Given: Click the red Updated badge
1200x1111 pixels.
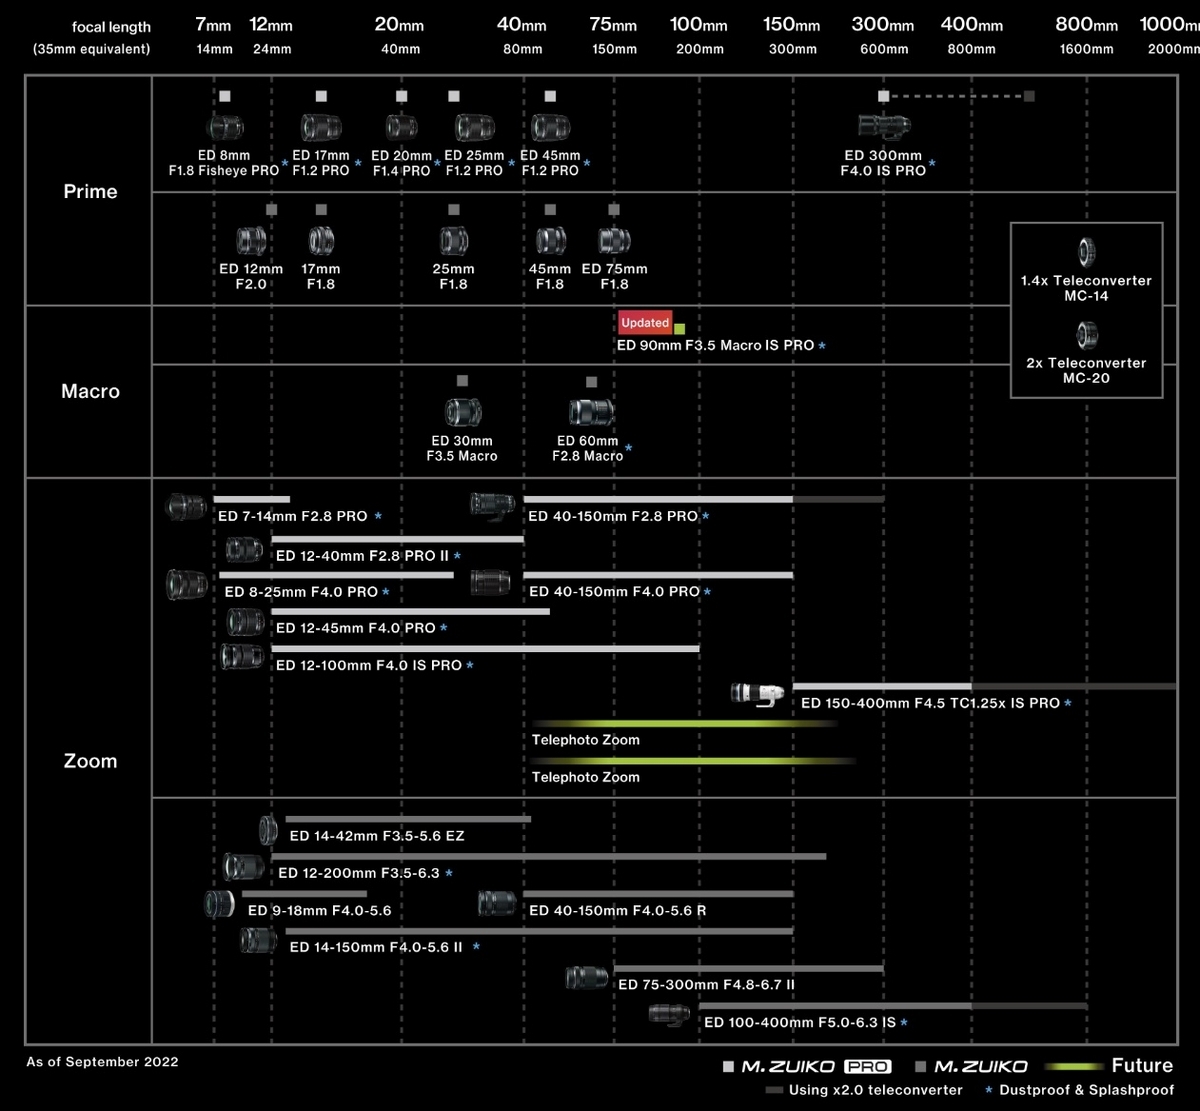Looking at the screenshot, I should (x=645, y=322).
